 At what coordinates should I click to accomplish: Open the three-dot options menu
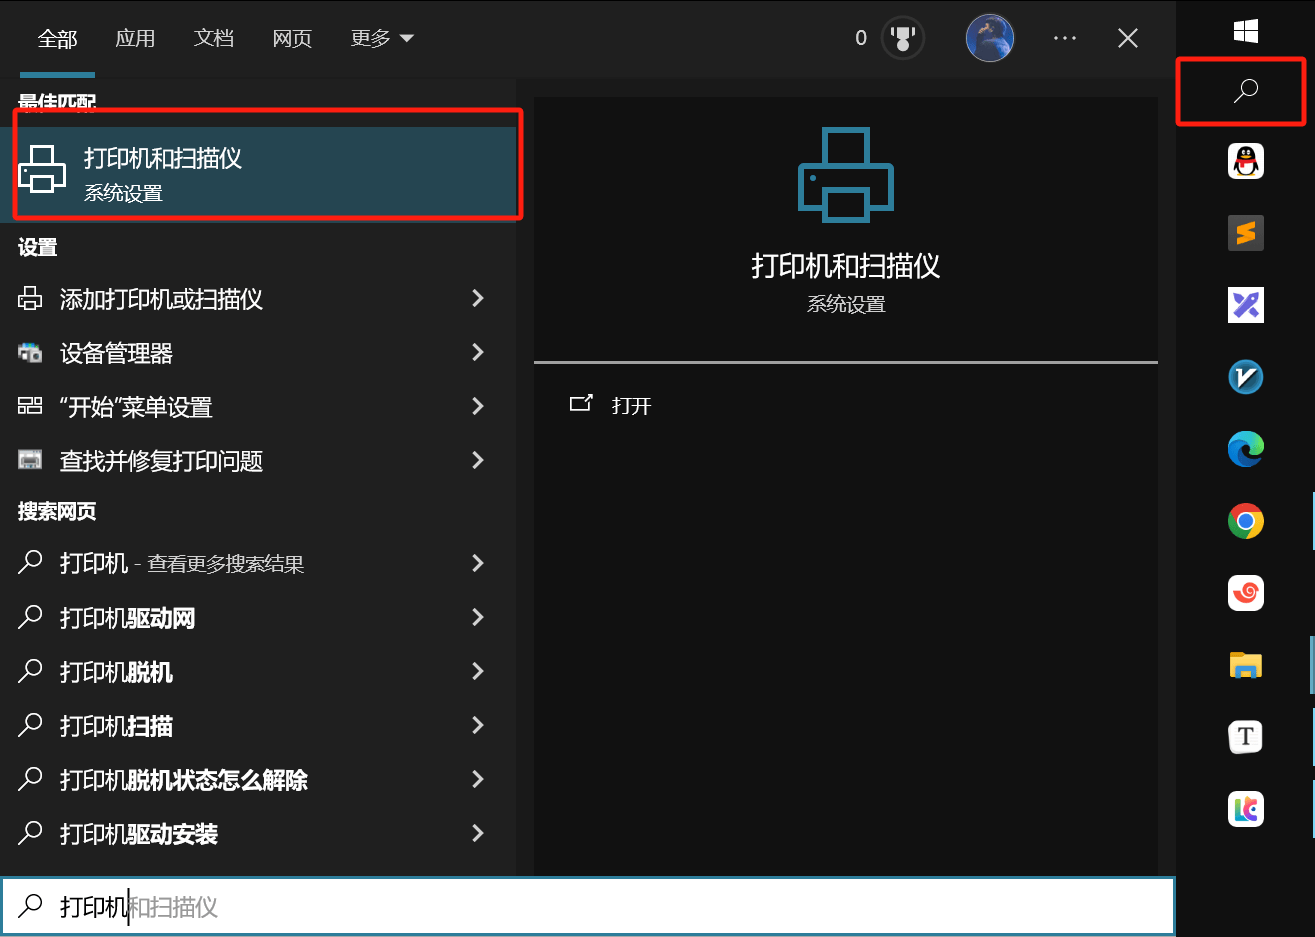(1065, 39)
